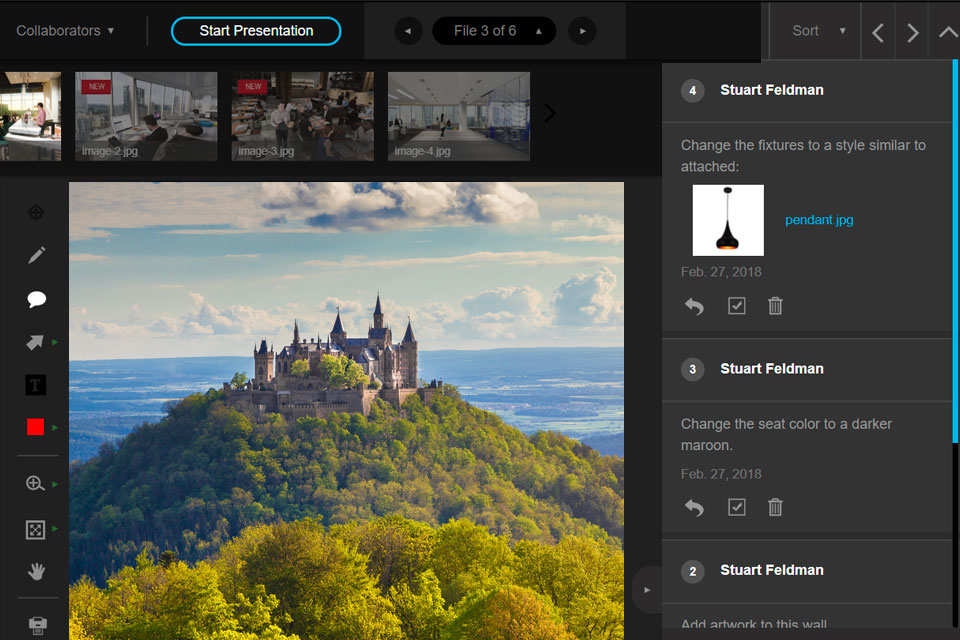Expand zoom tool options triangle
Screen dimensions: 960x640
(x=55, y=484)
